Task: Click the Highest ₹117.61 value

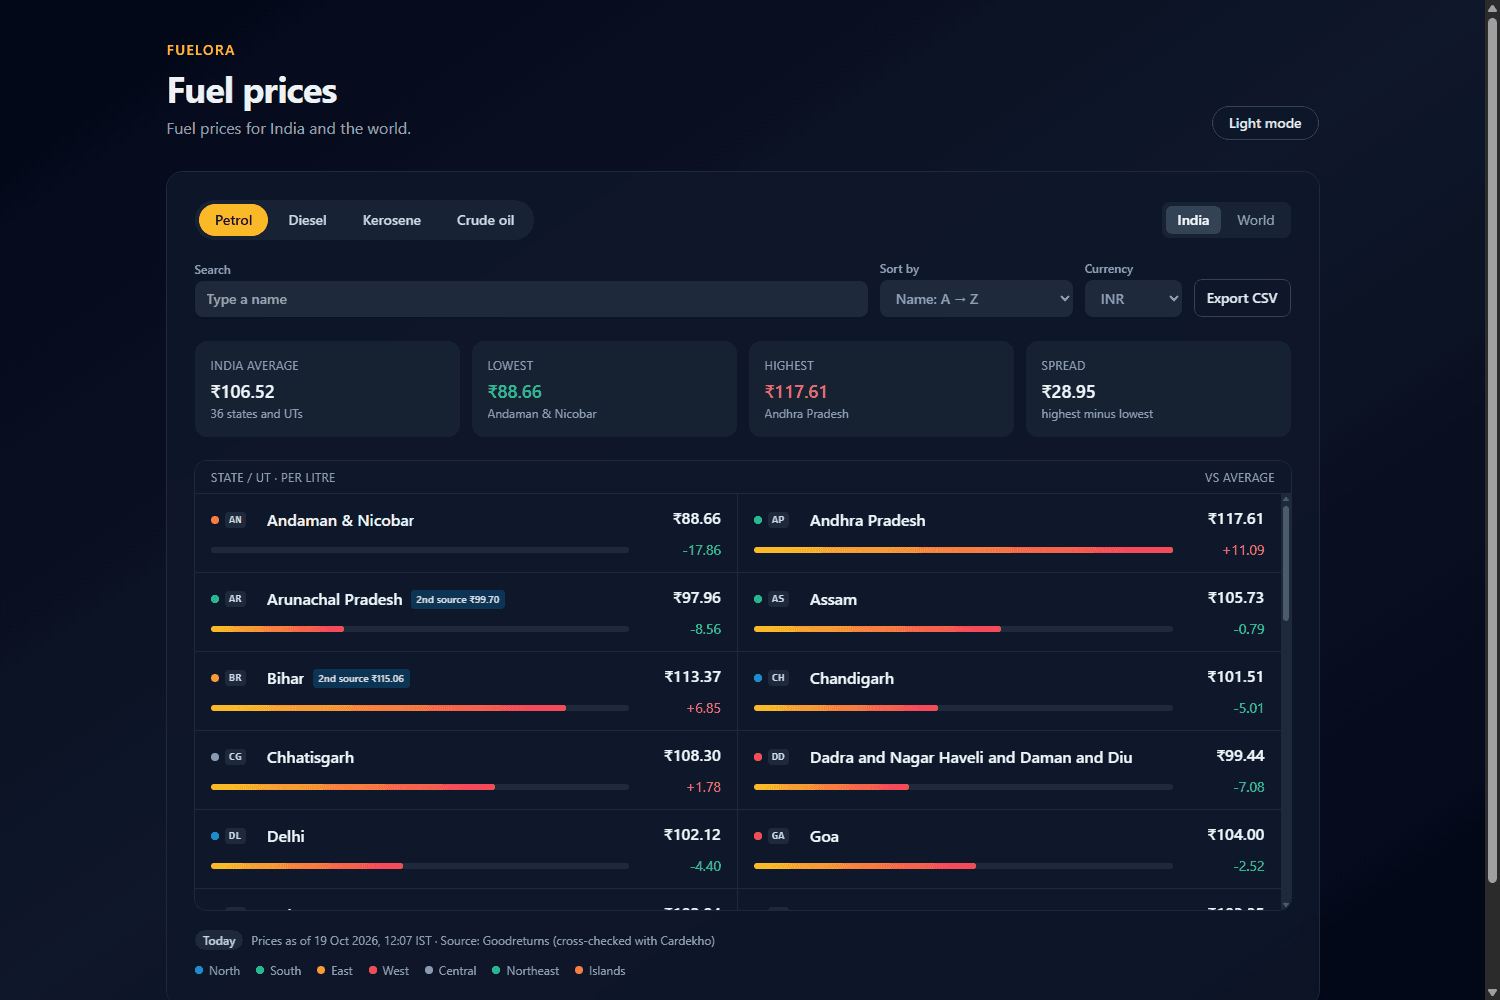Action: click(796, 392)
